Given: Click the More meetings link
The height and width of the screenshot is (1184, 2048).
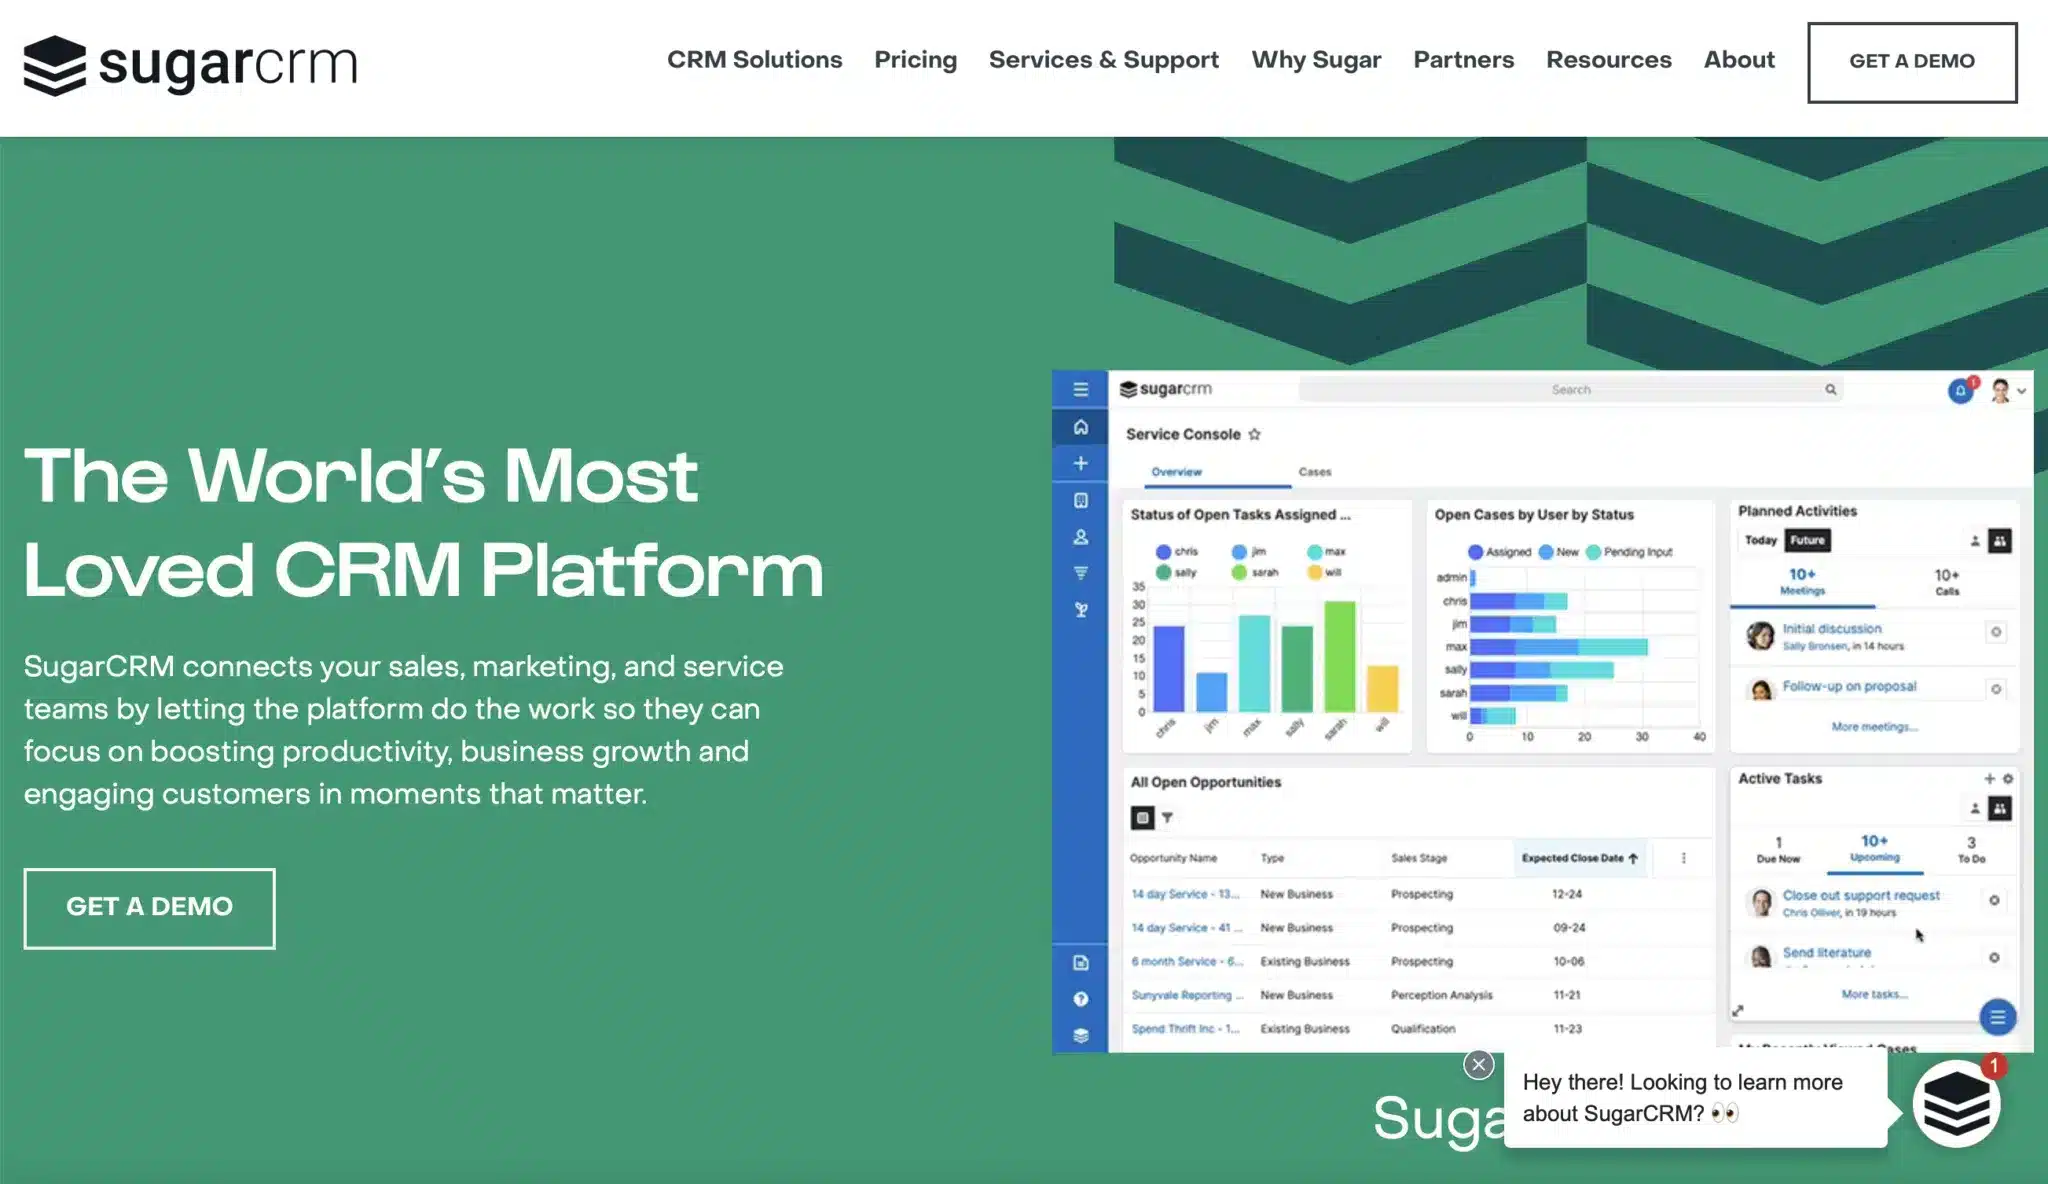Looking at the screenshot, I should tap(1874, 727).
